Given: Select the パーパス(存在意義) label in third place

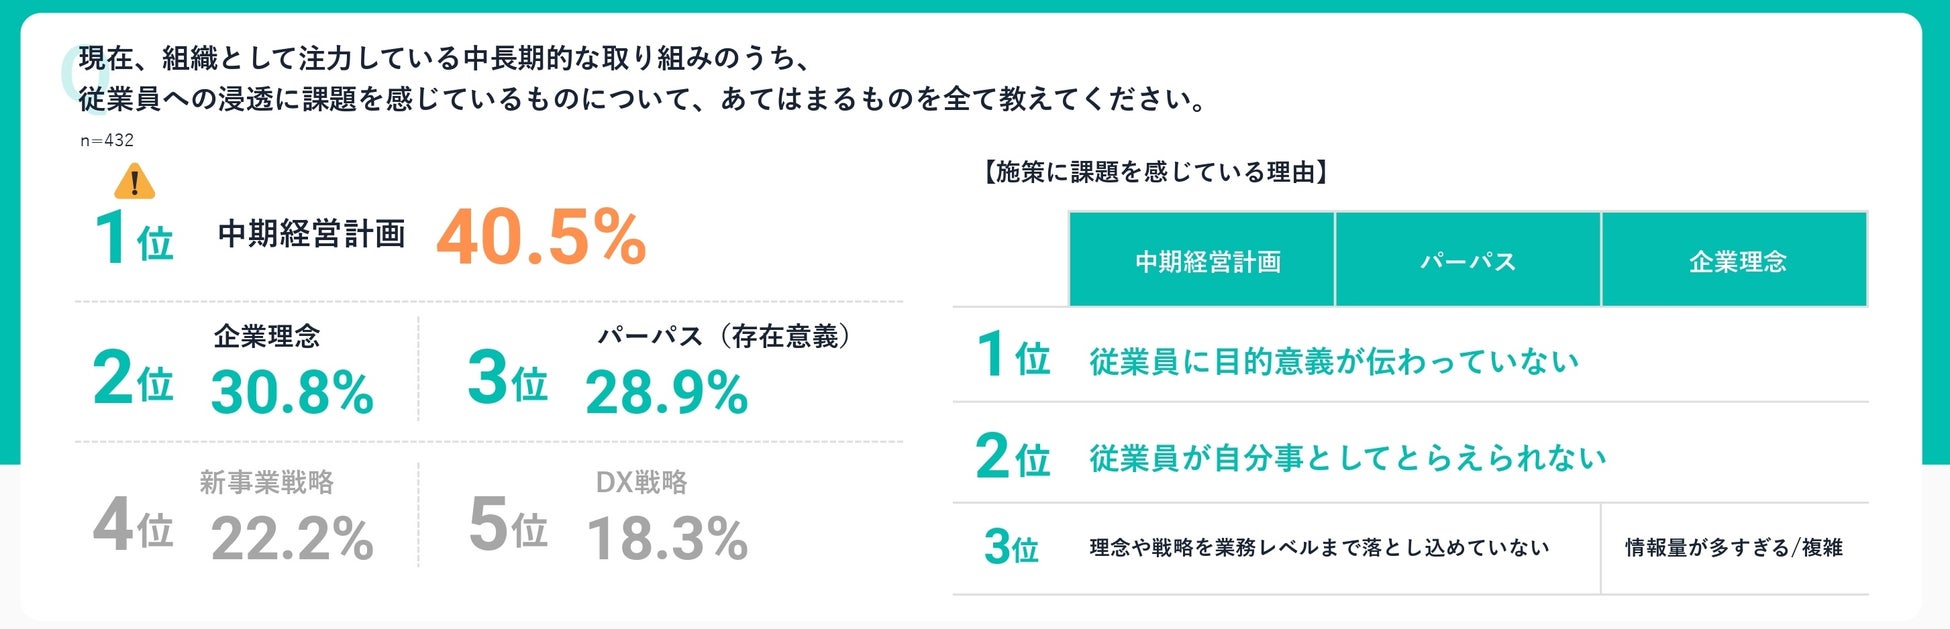Looking at the screenshot, I should pos(724,336).
